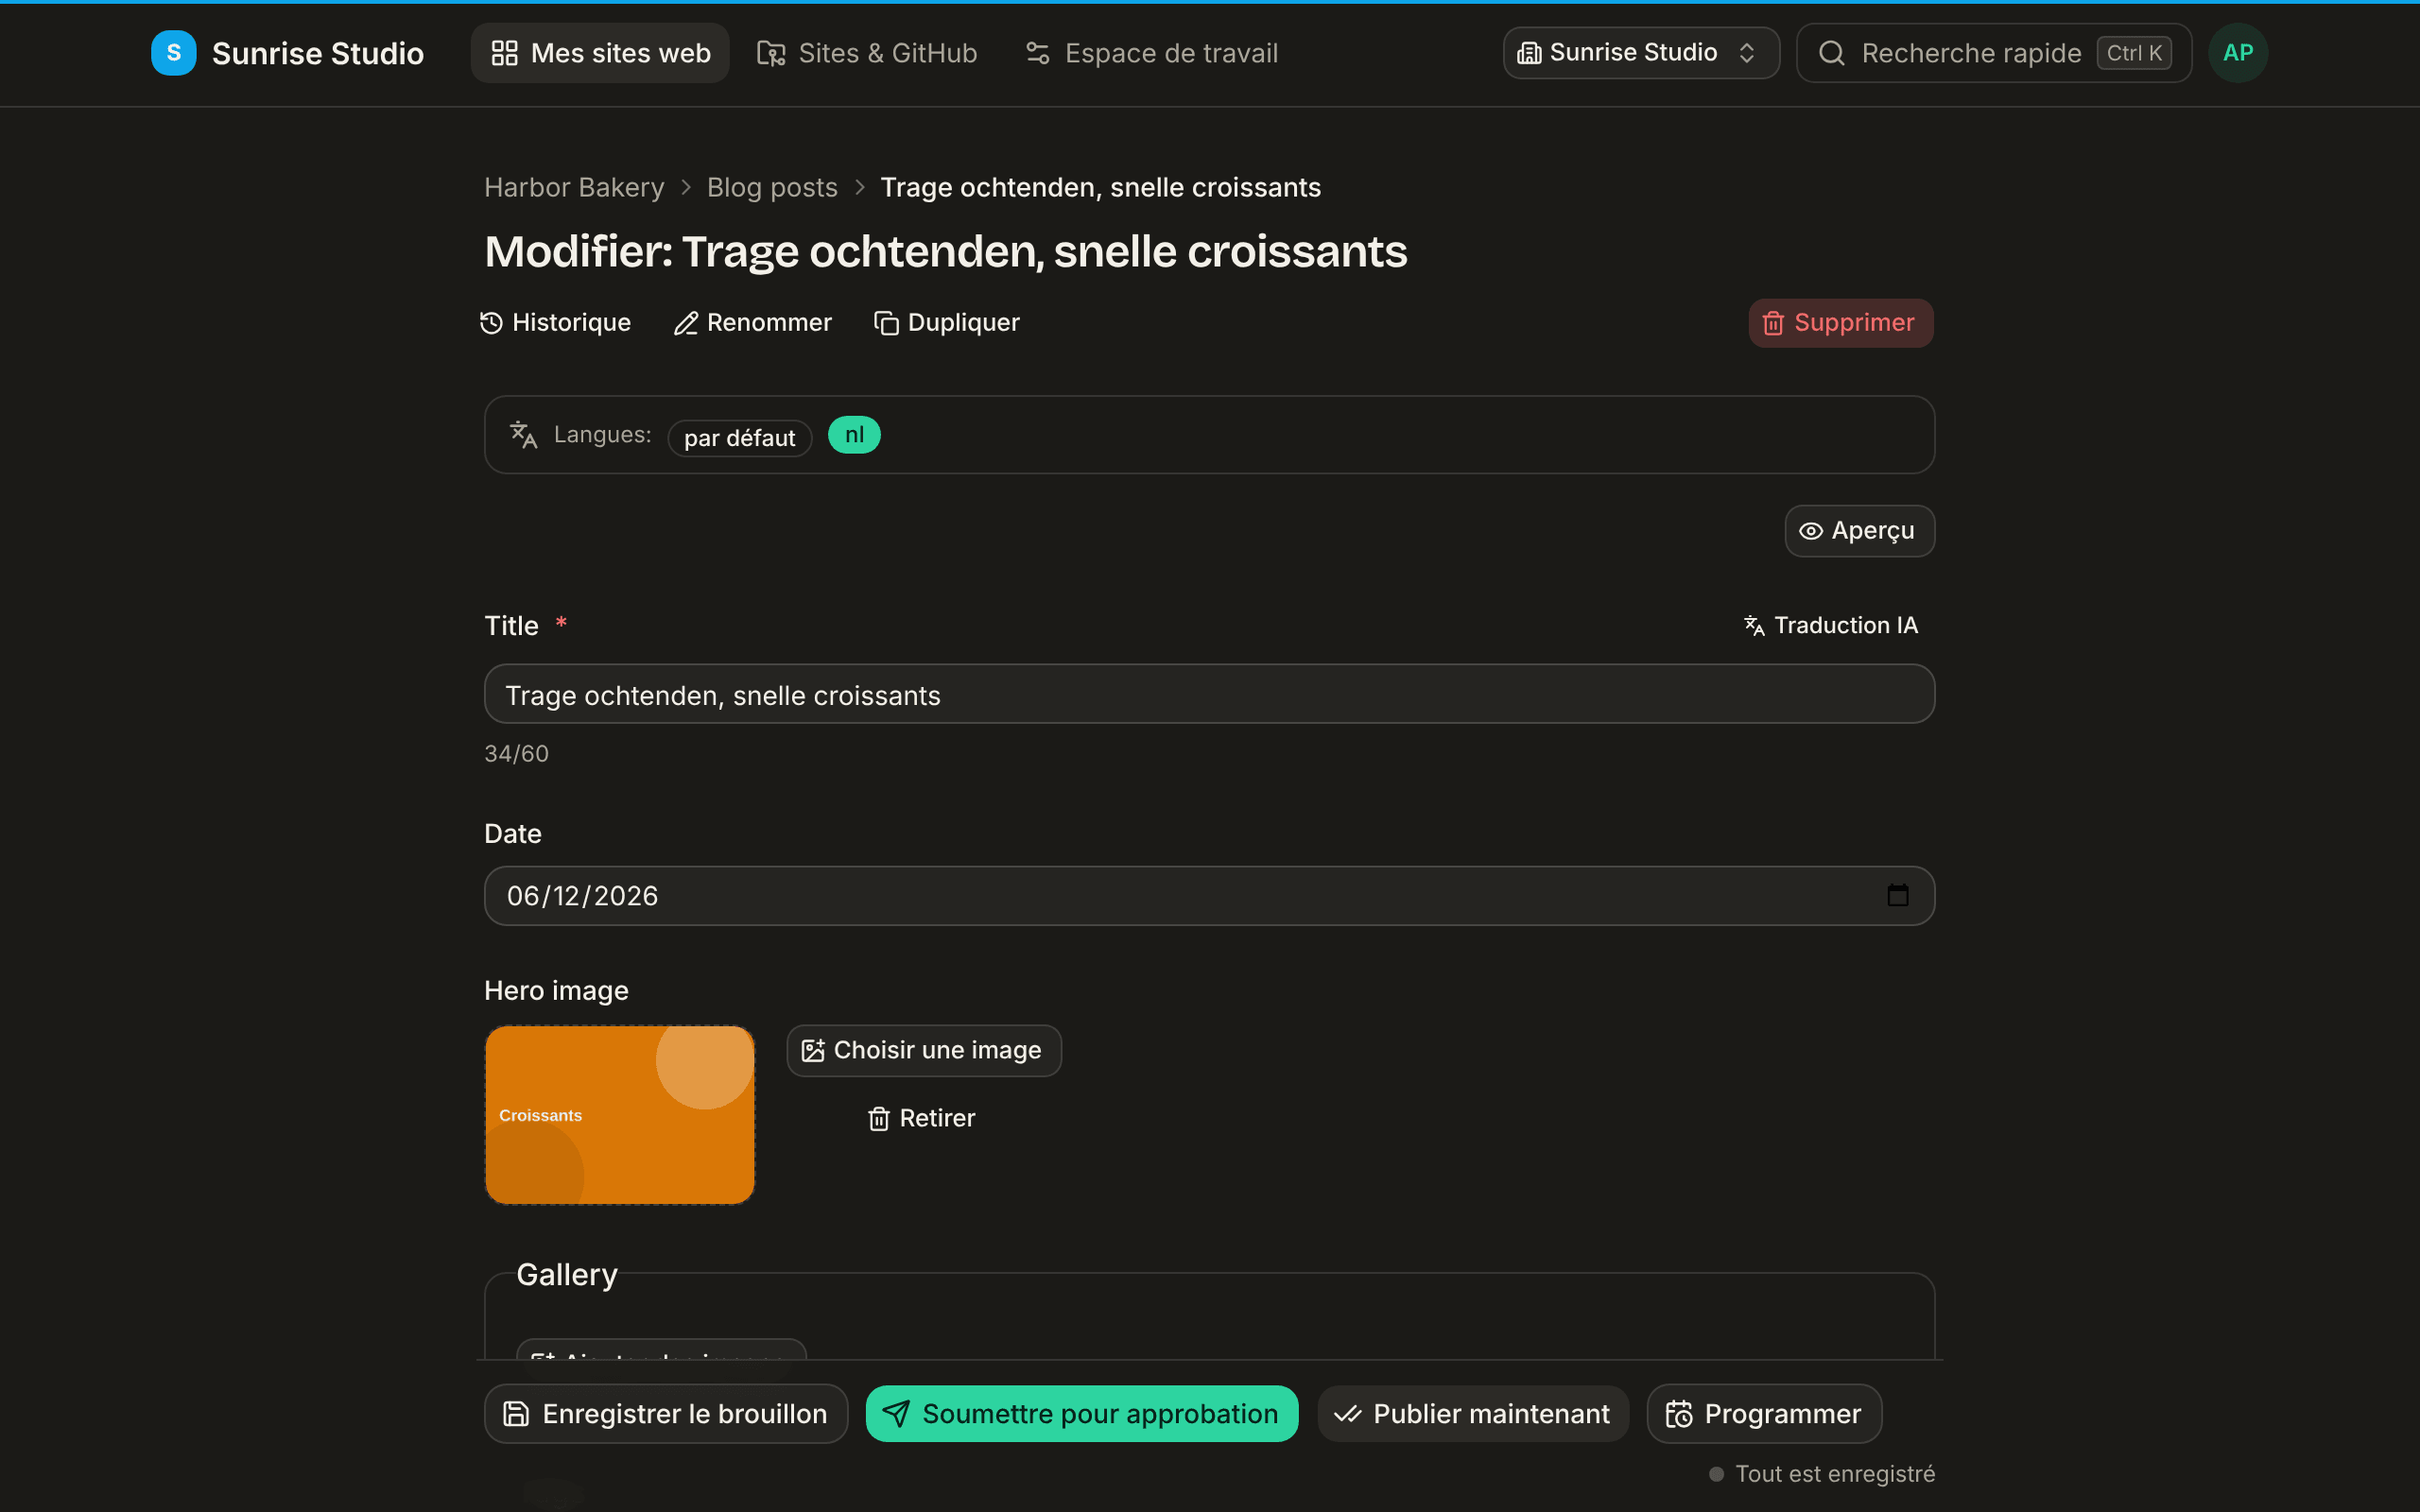Open the calendar picker icon
Viewport: 2420px width, 1512px height.
click(1897, 895)
